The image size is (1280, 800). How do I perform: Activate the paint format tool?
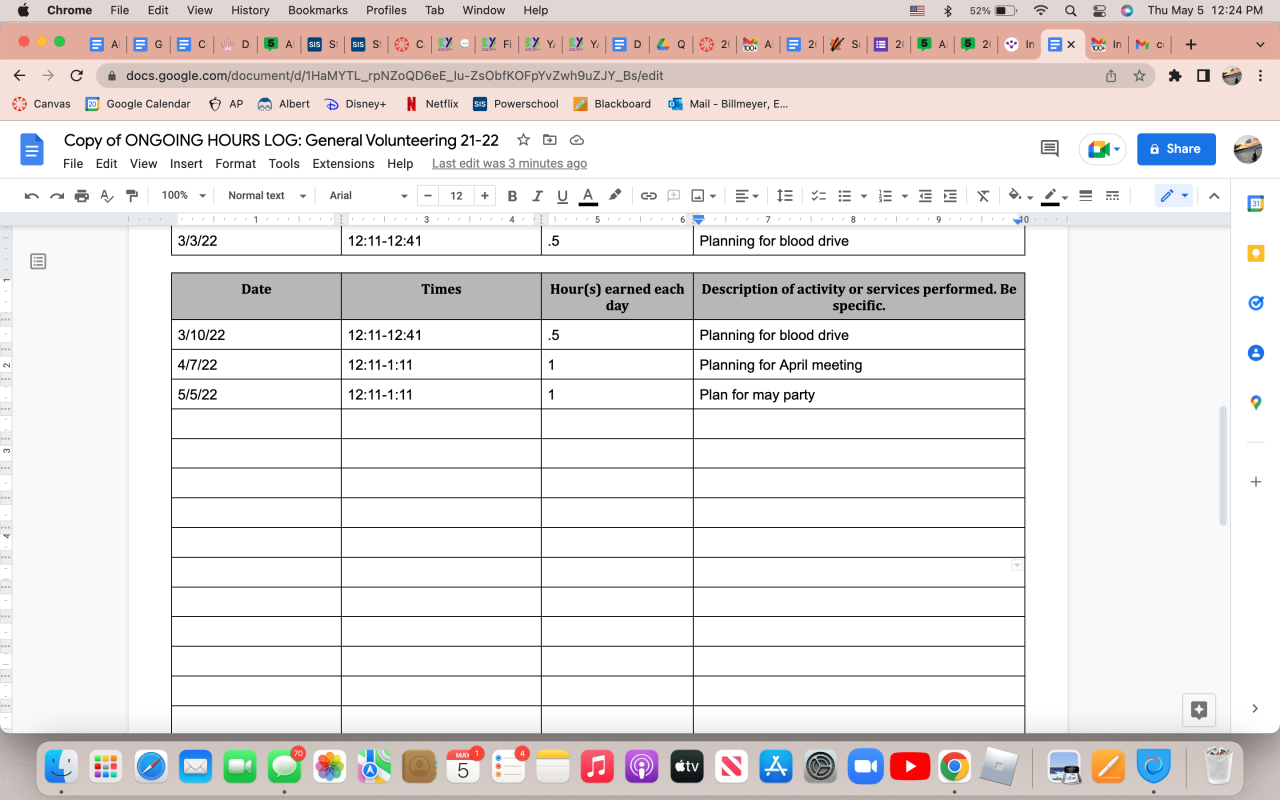(x=132, y=196)
